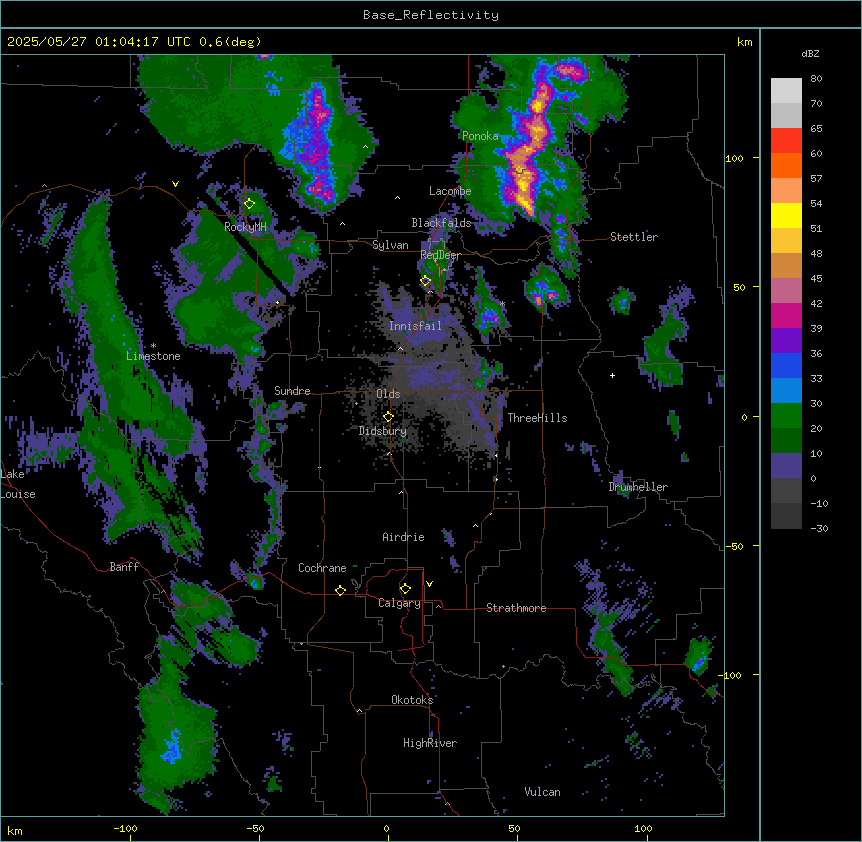The image size is (862, 842).
Task: Select the bright green 20–30 dBZ swatch
Action: click(x=786, y=416)
